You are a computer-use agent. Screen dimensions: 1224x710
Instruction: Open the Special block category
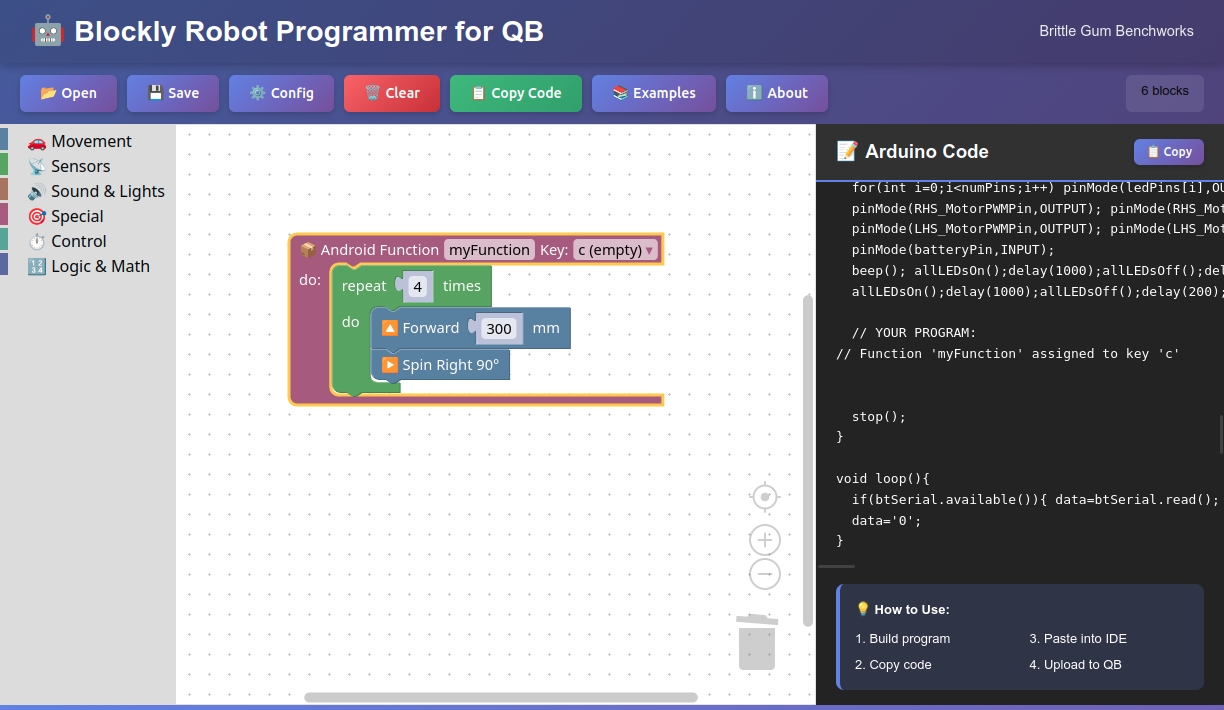tap(88, 216)
